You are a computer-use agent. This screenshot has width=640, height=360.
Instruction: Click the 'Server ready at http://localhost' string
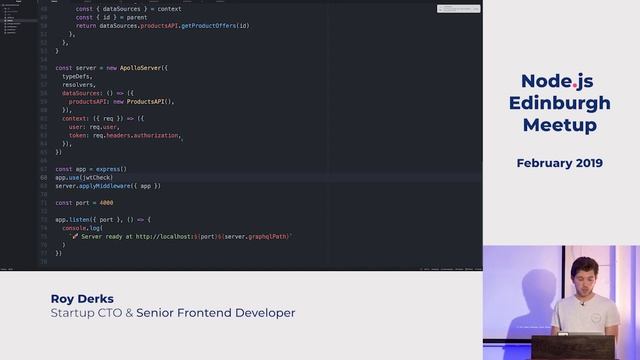[137, 237]
